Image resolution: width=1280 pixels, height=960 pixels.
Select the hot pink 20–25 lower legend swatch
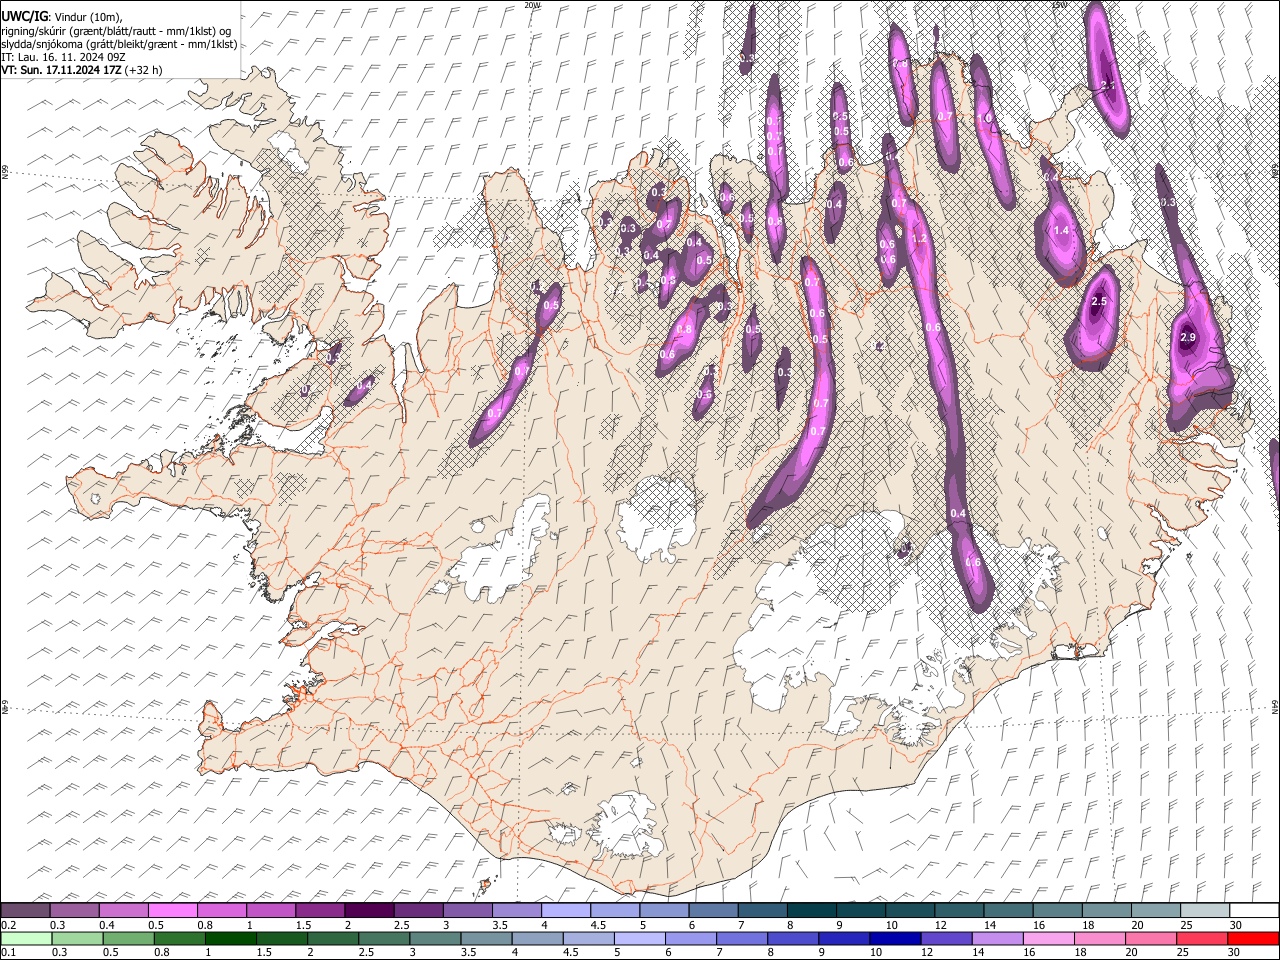1151,939
